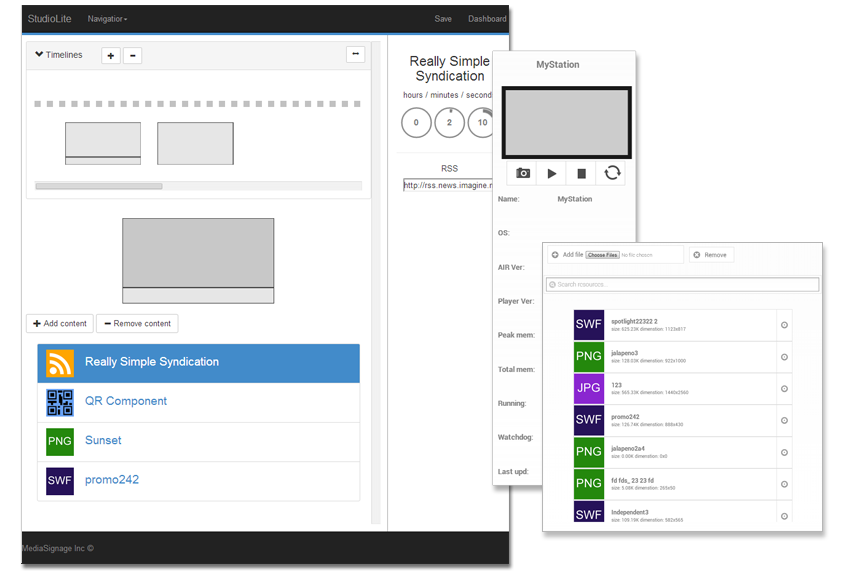Viewport: 842px width, 572px height.
Task: Open Dashboard from the top bar
Action: (x=487, y=19)
